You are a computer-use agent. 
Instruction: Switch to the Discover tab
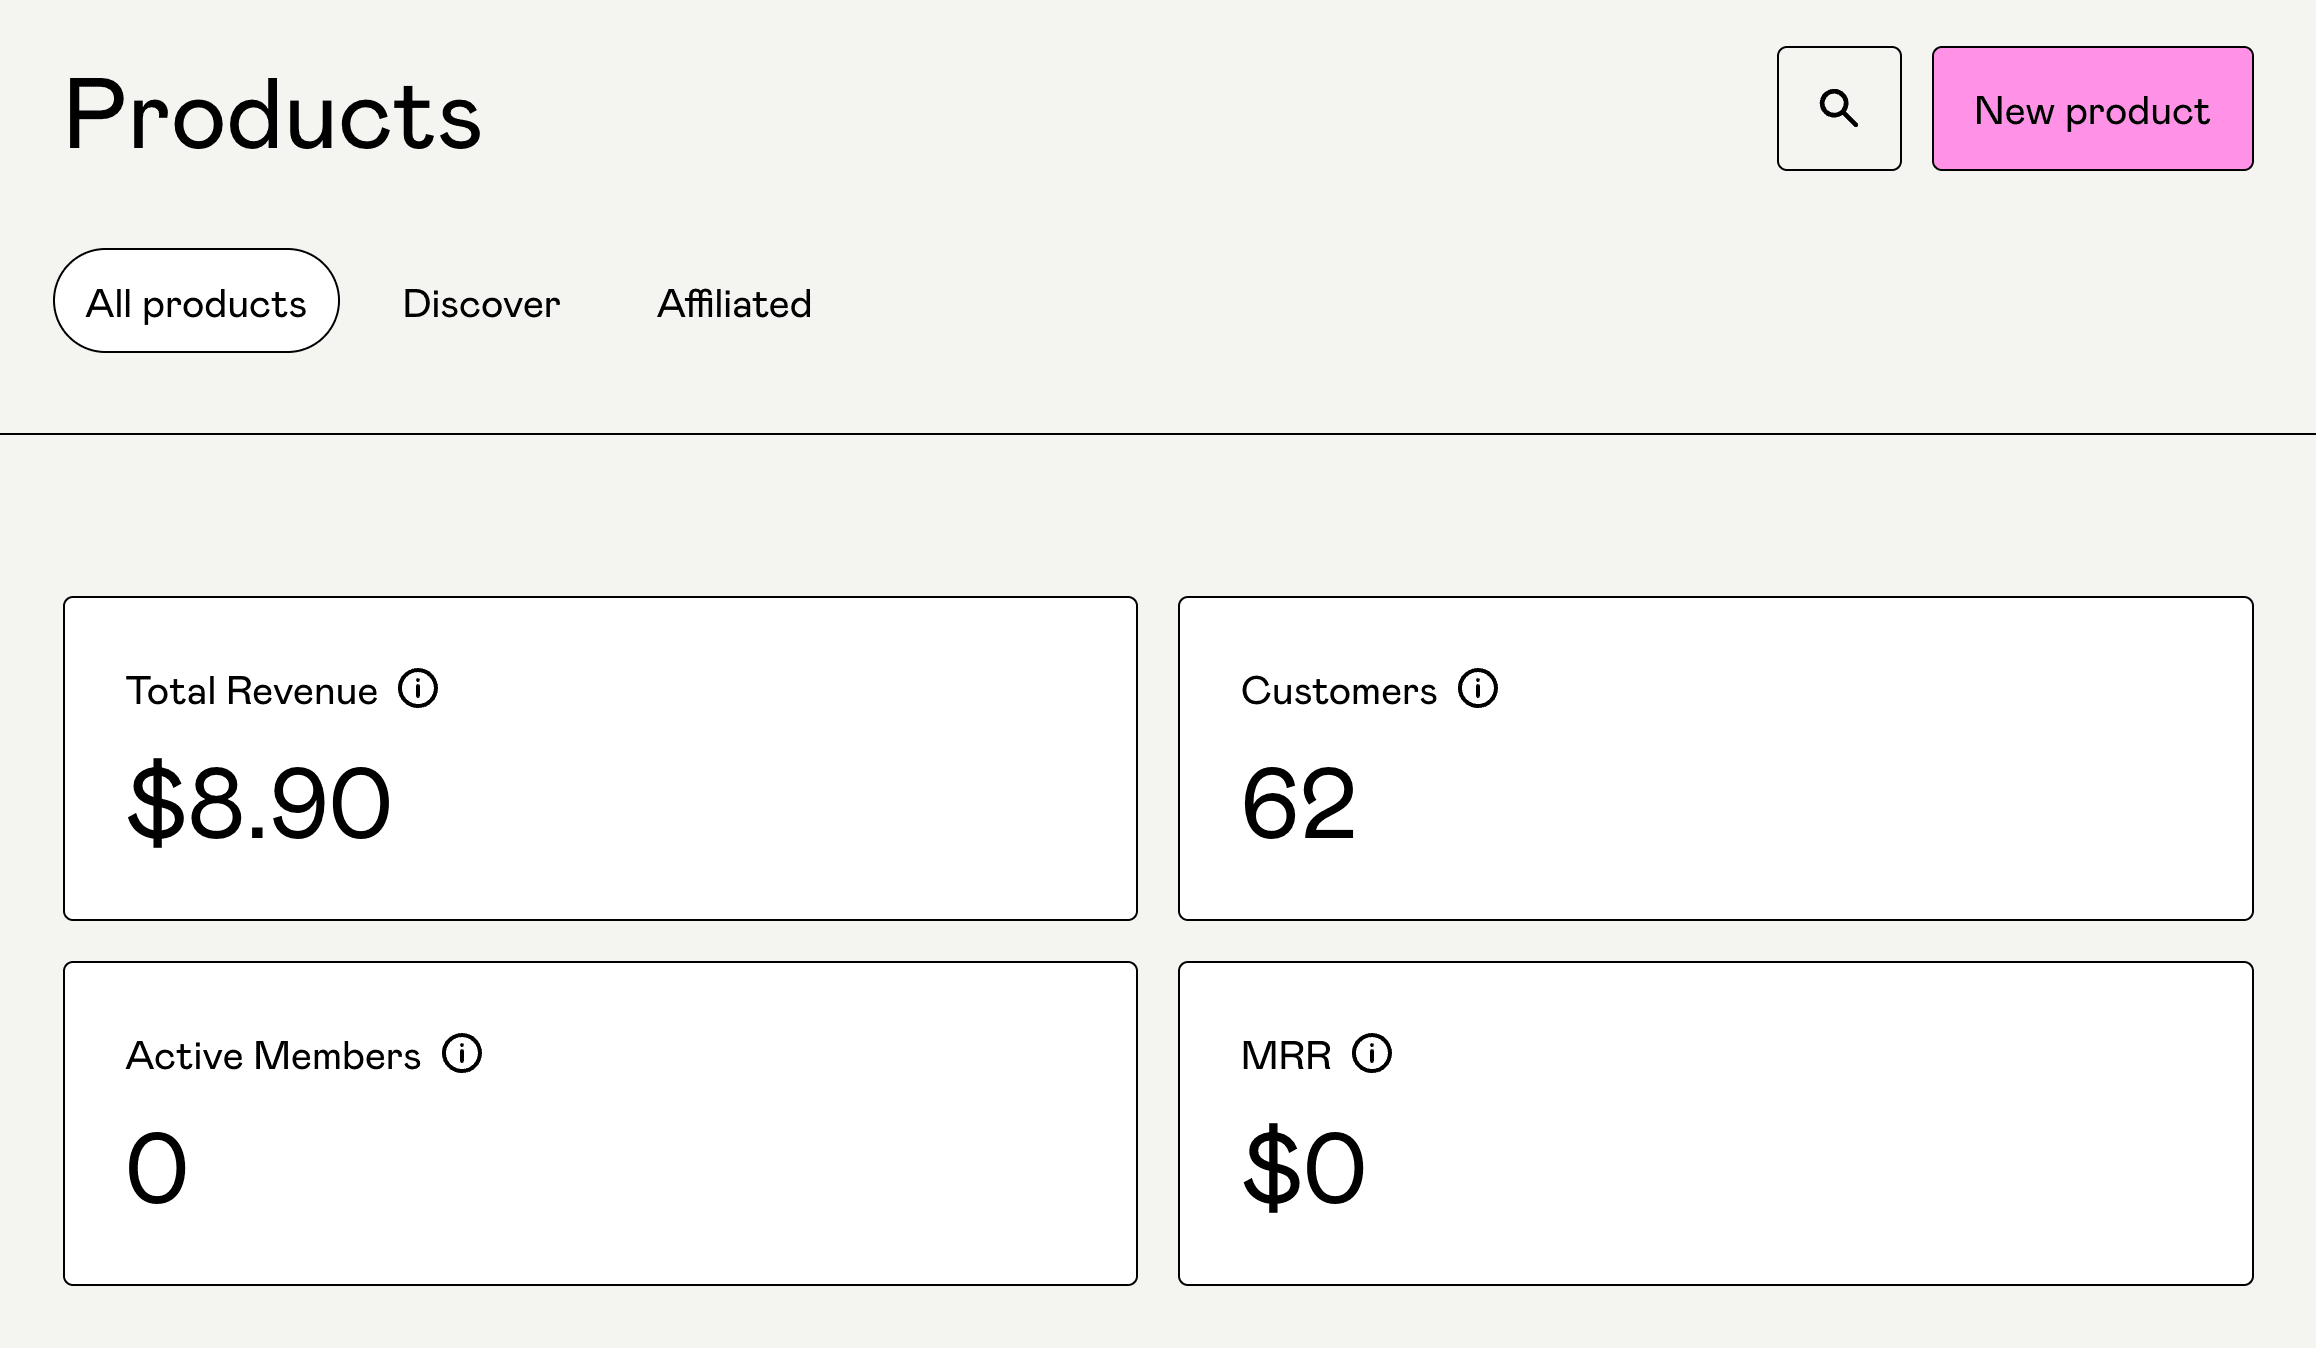(x=481, y=303)
